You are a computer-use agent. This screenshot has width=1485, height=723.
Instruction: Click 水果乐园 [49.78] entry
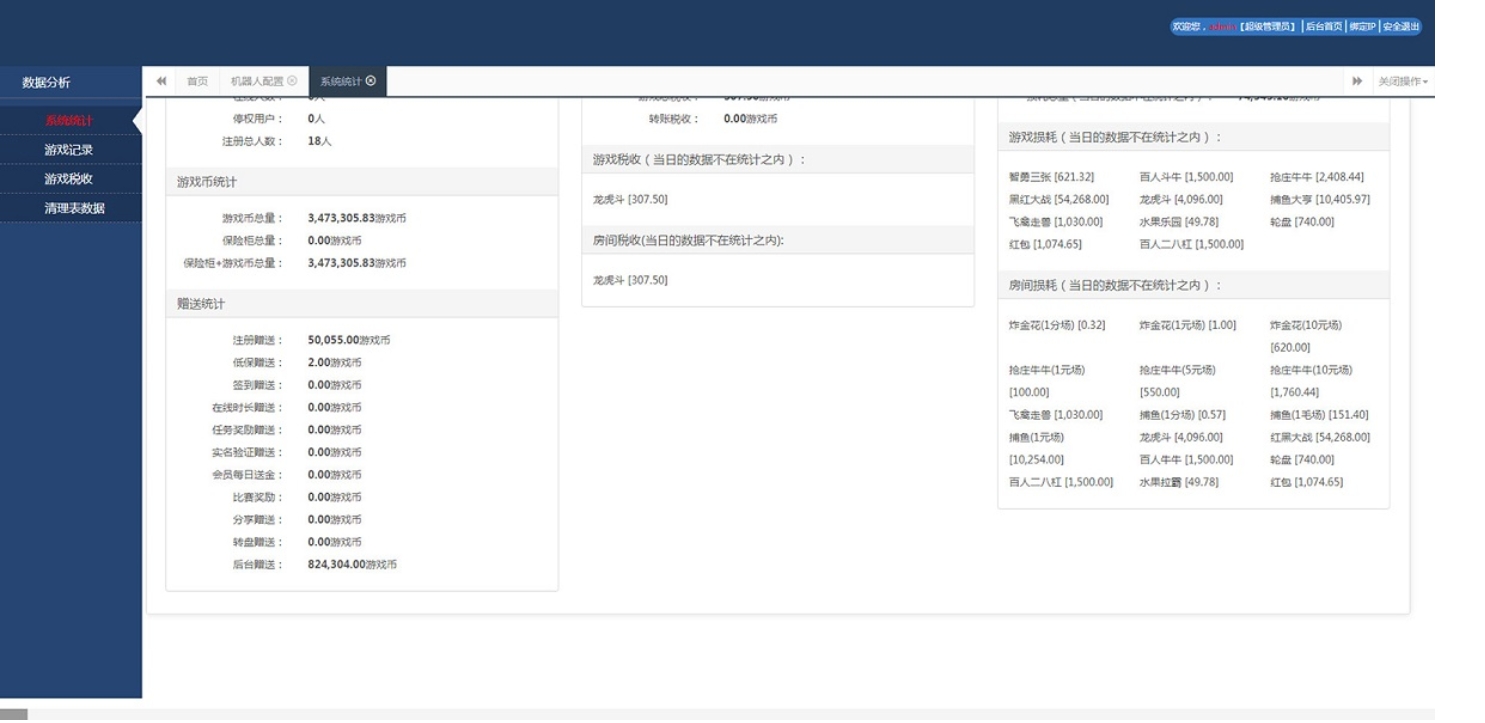(1179, 222)
